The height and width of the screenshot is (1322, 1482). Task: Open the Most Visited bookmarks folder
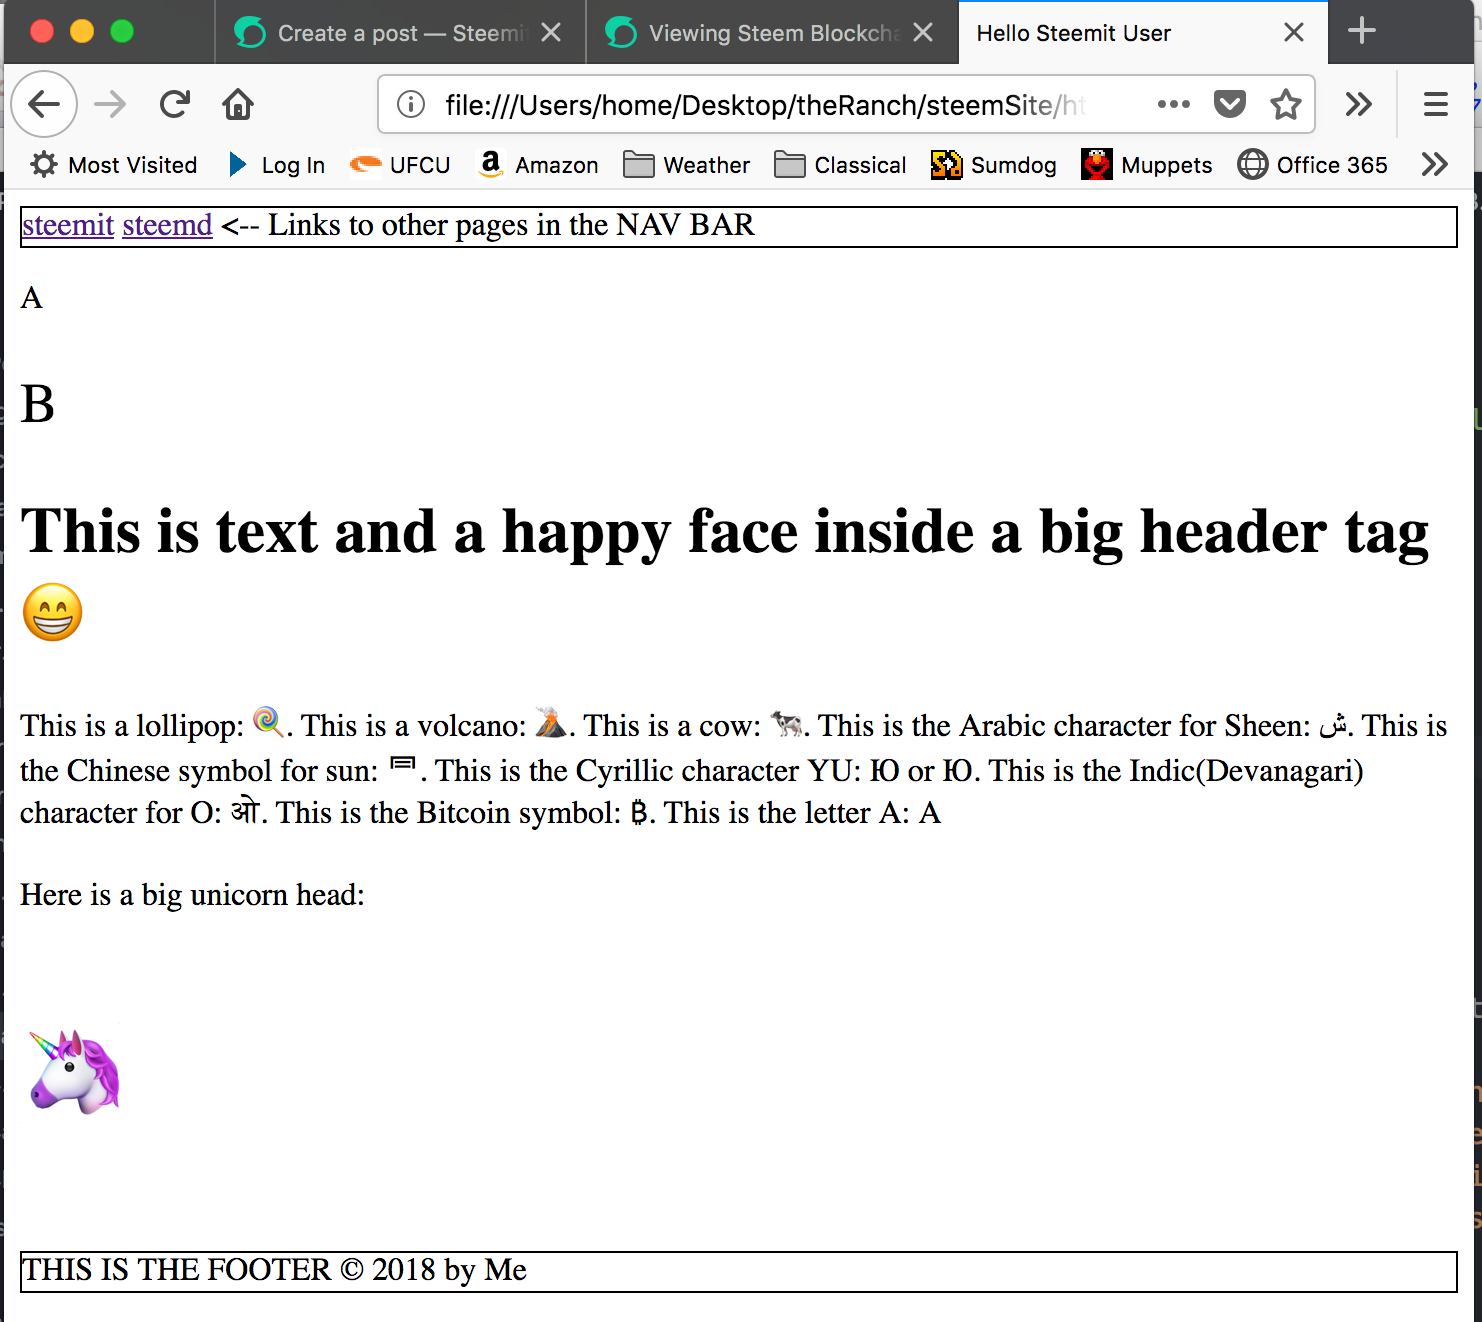pyautogui.click(x=113, y=165)
